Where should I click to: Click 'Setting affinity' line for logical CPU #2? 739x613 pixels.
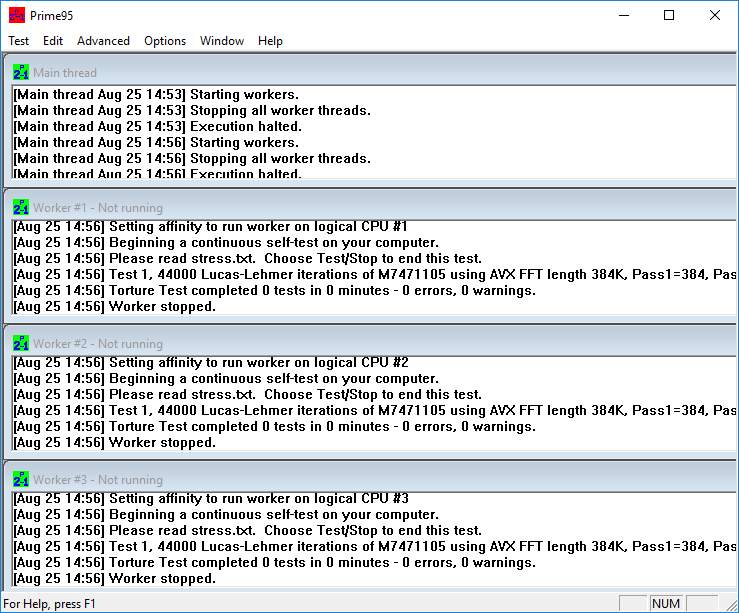(211, 362)
